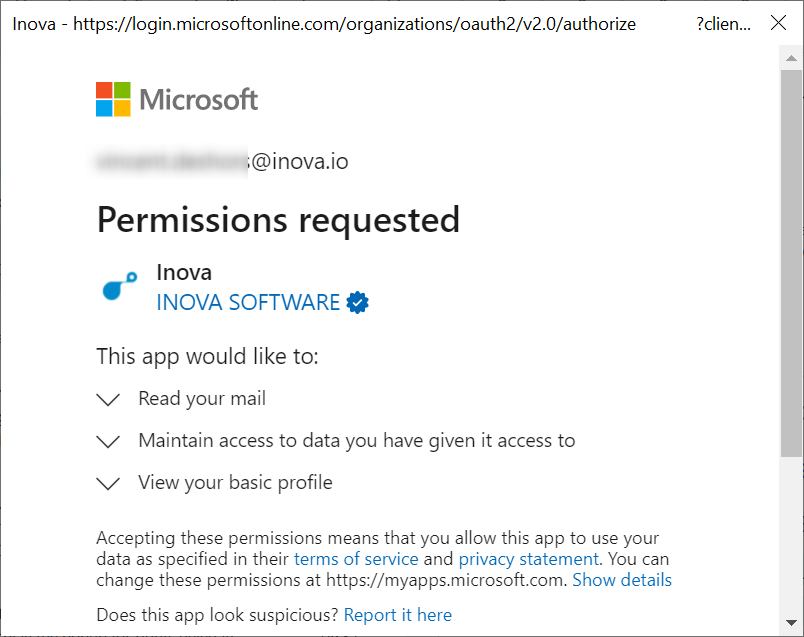Viewport: 804px width, 637px height.
Task: Expand the Read your mail chevron
Action: click(108, 400)
